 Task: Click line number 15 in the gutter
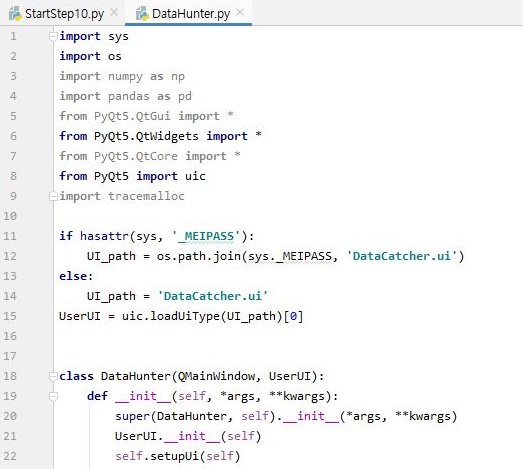(10, 316)
